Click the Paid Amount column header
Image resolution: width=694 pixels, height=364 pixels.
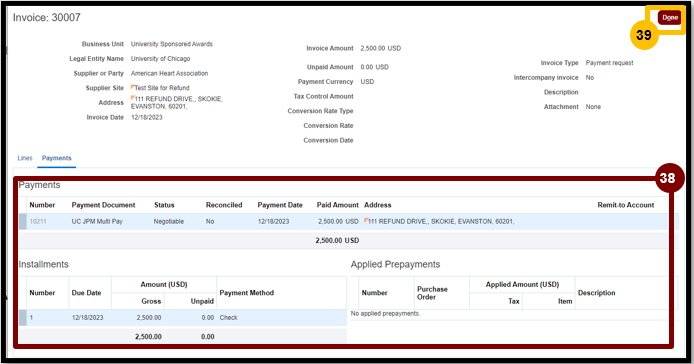[x=338, y=205]
